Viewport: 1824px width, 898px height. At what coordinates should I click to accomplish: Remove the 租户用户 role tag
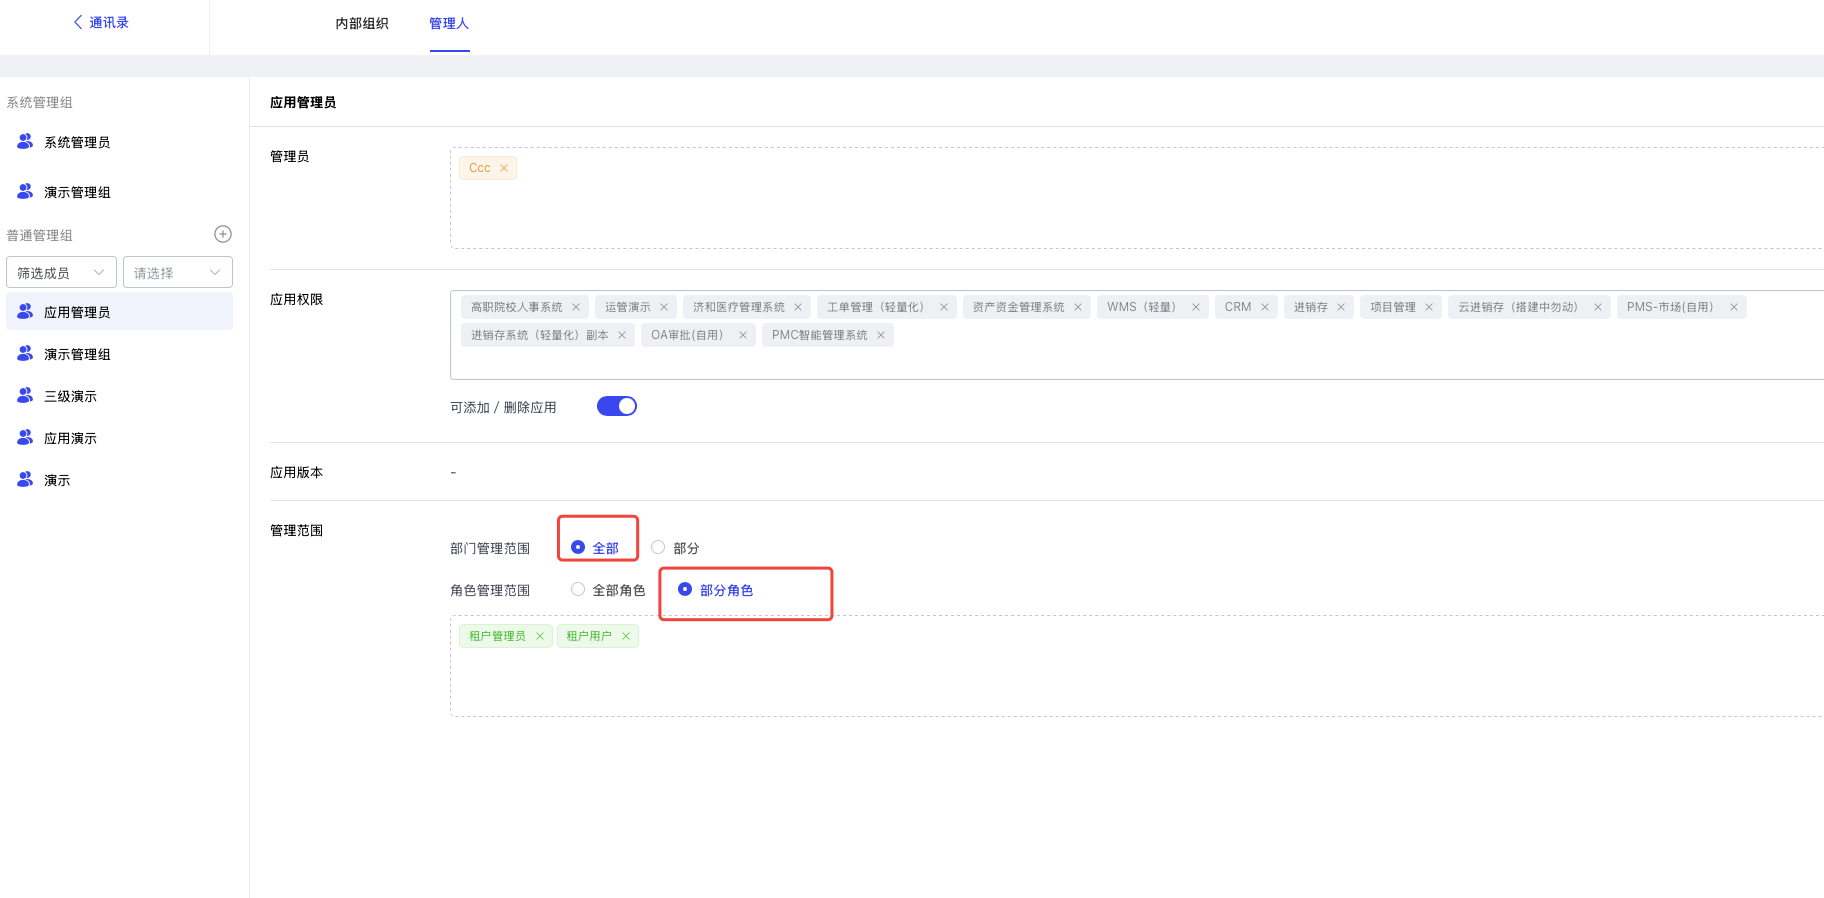click(x=626, y=636)
